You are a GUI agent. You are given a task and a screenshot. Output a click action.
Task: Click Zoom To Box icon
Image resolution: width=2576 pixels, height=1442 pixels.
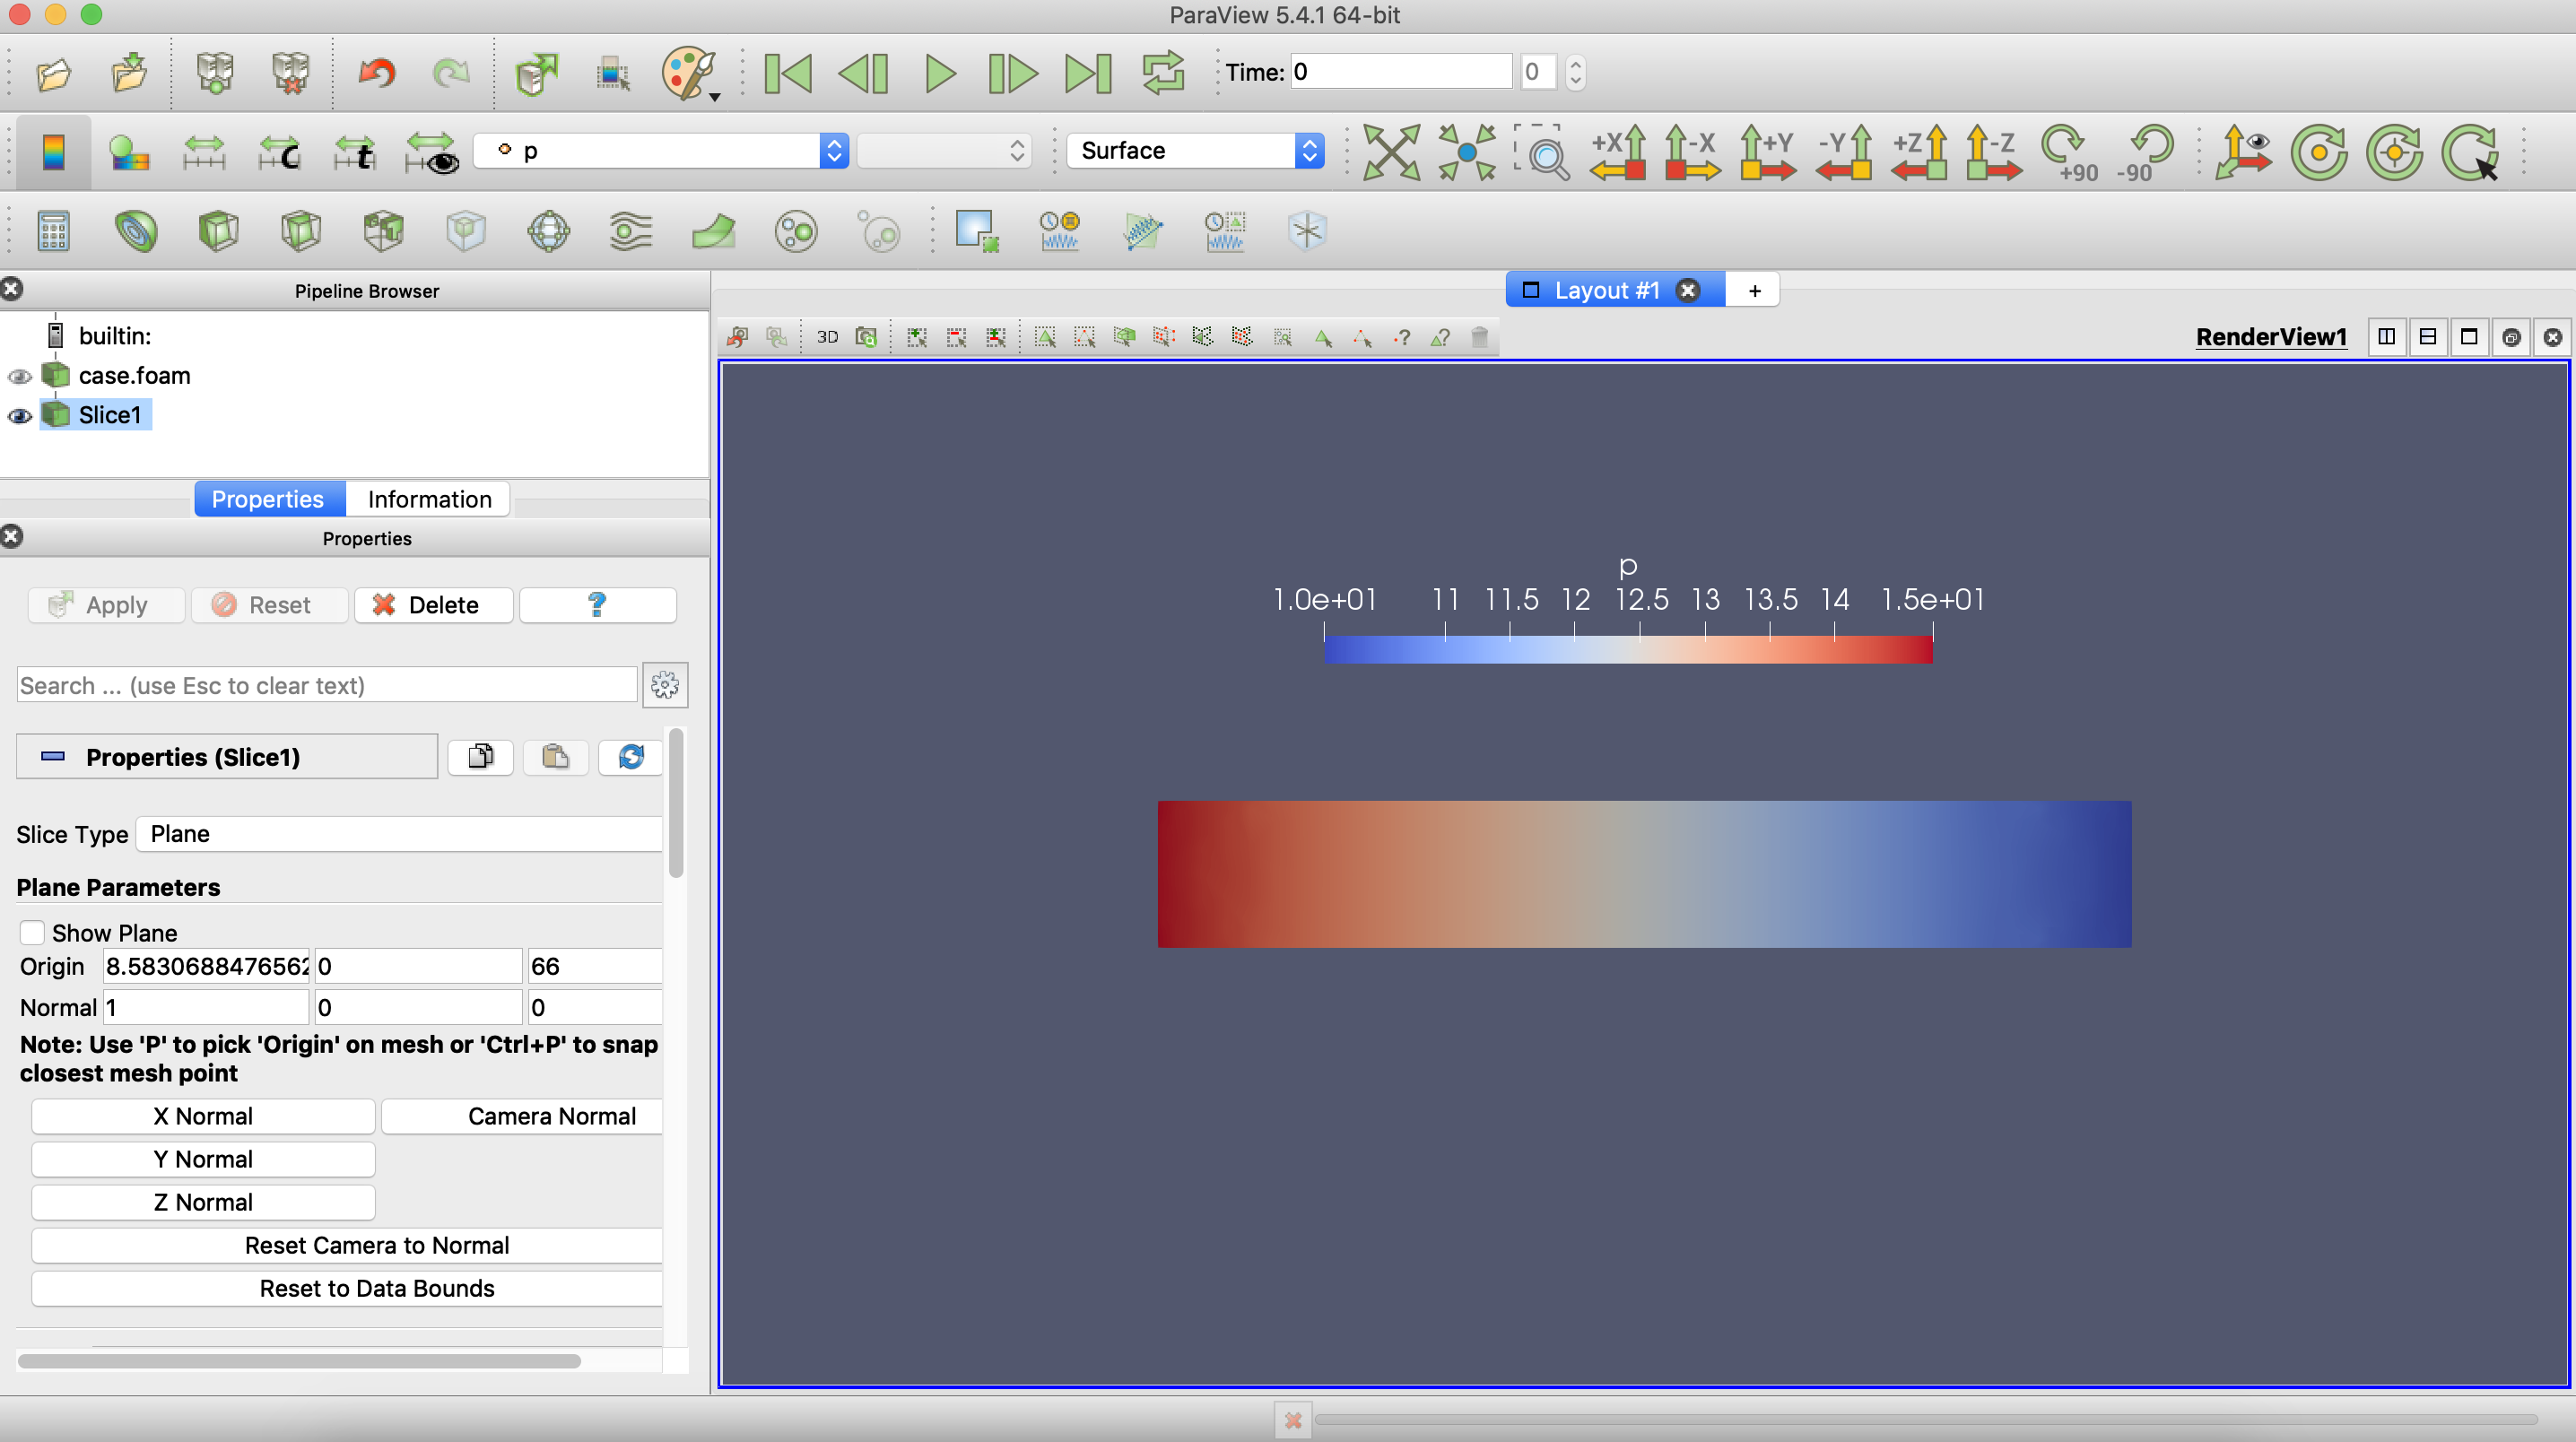(x=1542, y=152)
